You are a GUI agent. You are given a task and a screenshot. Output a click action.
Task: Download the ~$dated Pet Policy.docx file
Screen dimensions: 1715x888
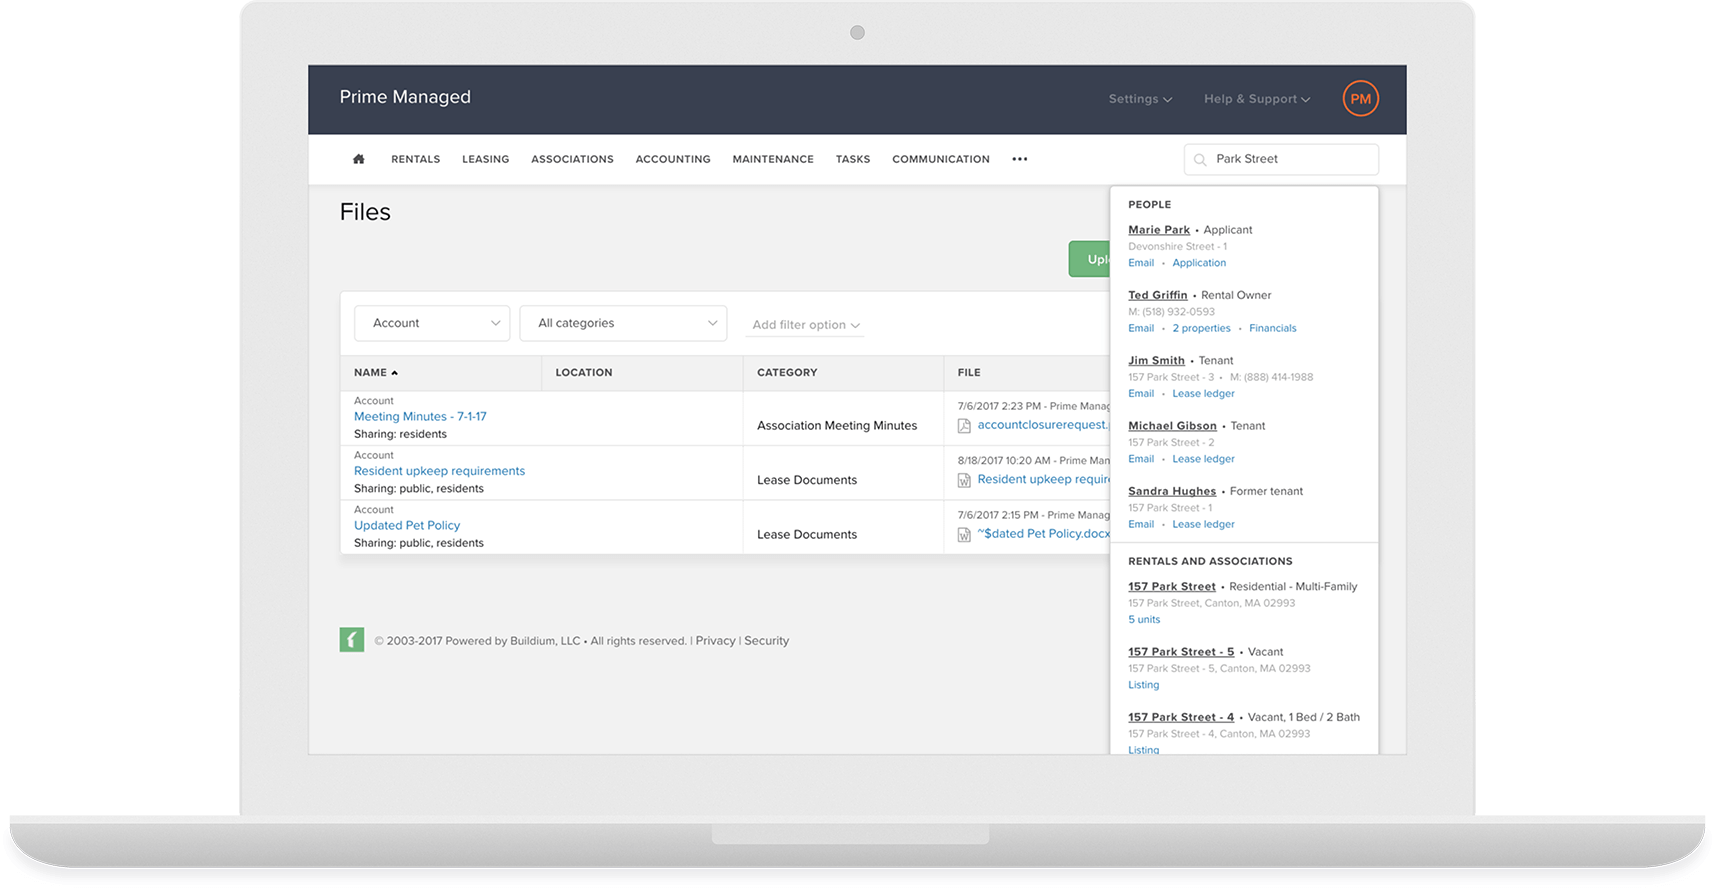(x=1044, y=534)
